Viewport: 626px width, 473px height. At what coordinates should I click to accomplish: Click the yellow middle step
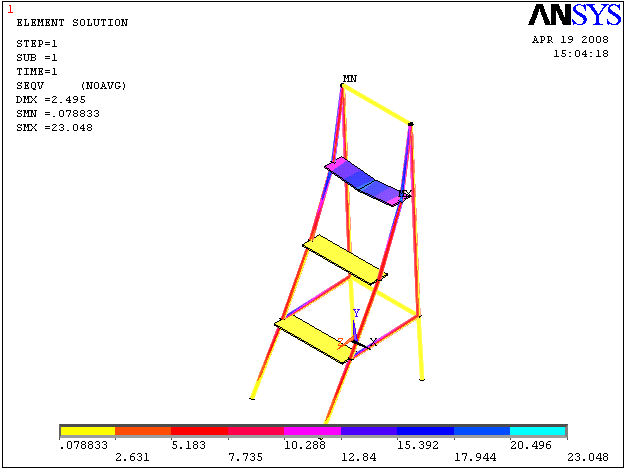click(x=345, y=260)
